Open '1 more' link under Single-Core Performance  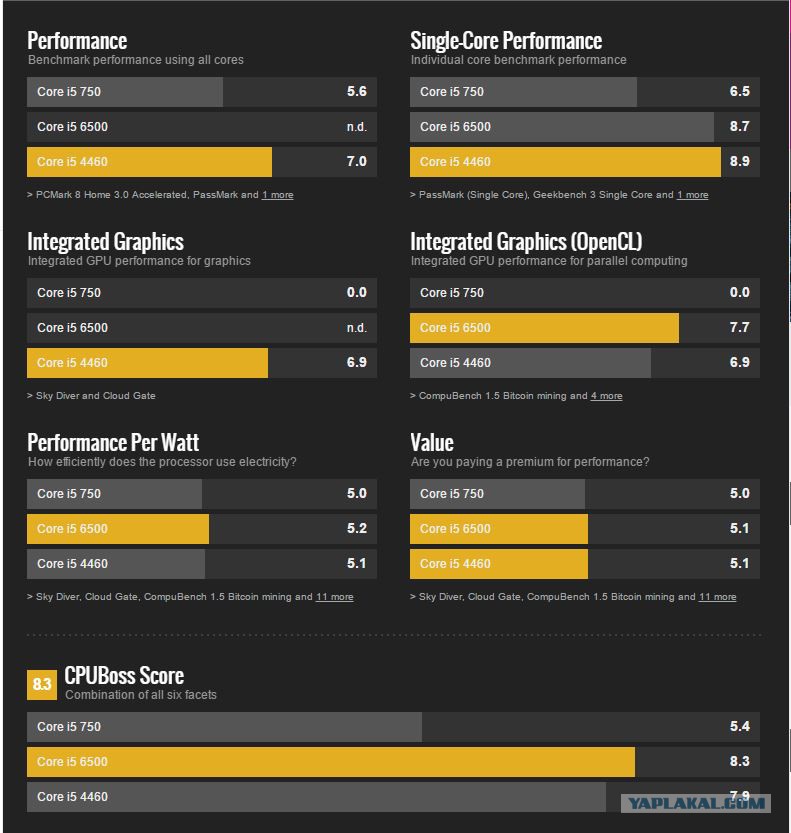pos(692,195)
